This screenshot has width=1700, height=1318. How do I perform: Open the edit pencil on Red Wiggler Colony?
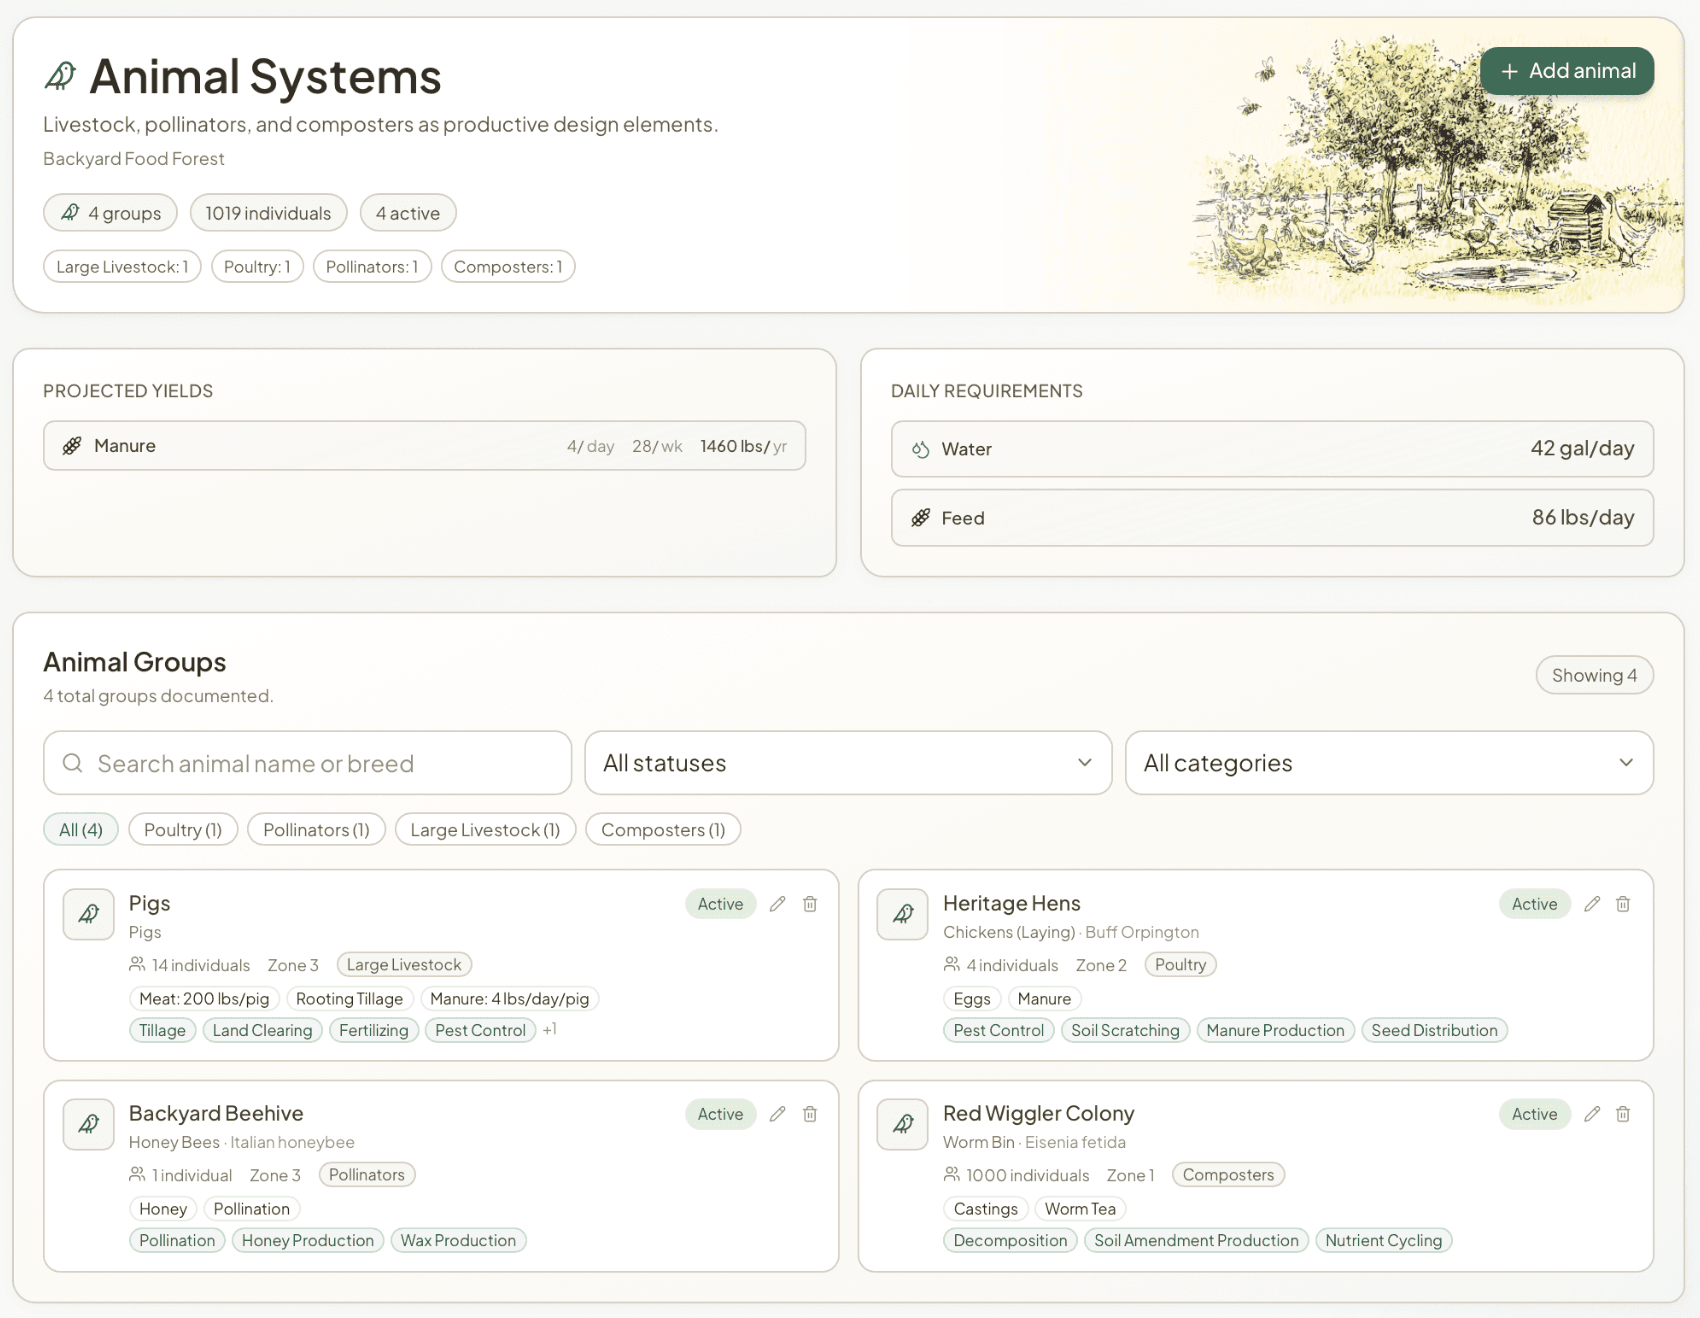1593,1113
